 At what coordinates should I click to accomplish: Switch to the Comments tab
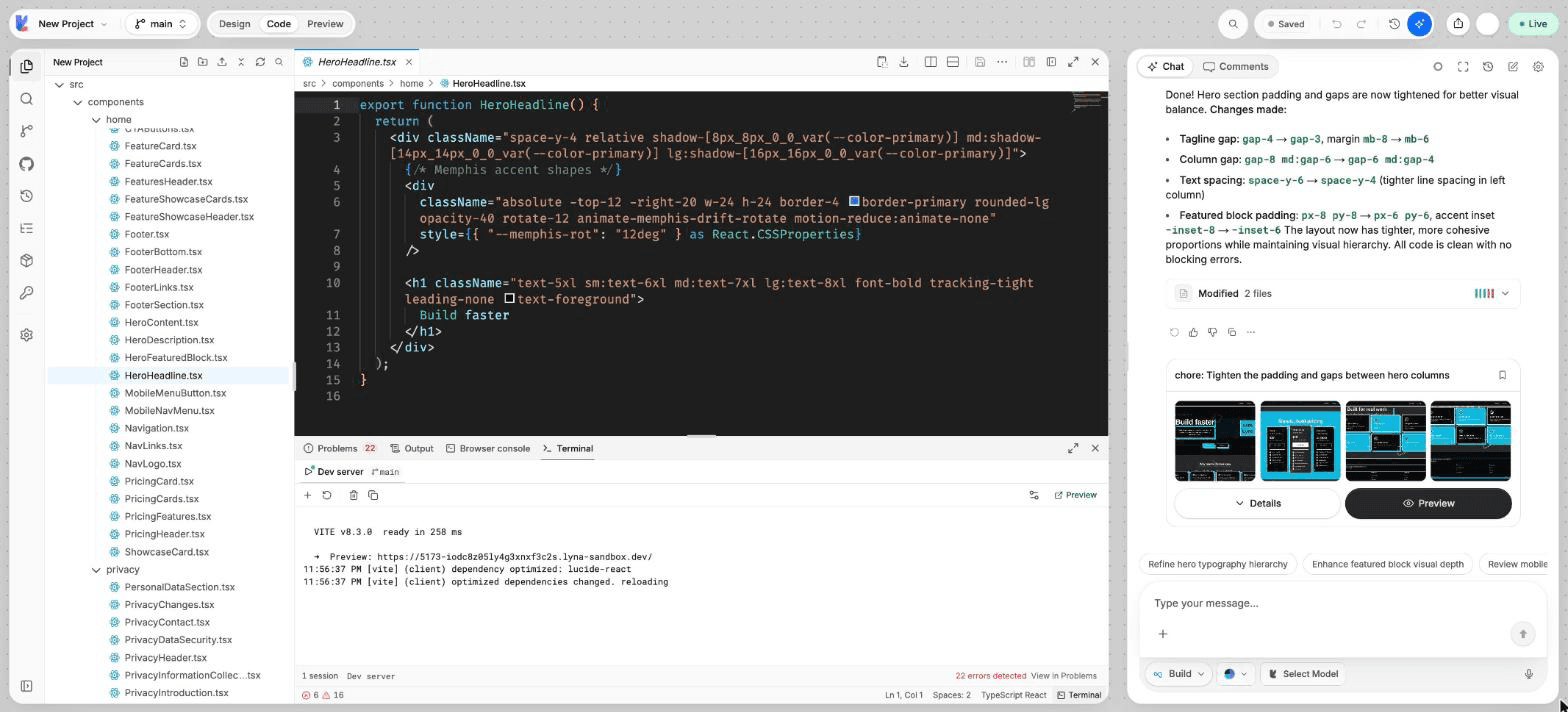pos(1235,67)
